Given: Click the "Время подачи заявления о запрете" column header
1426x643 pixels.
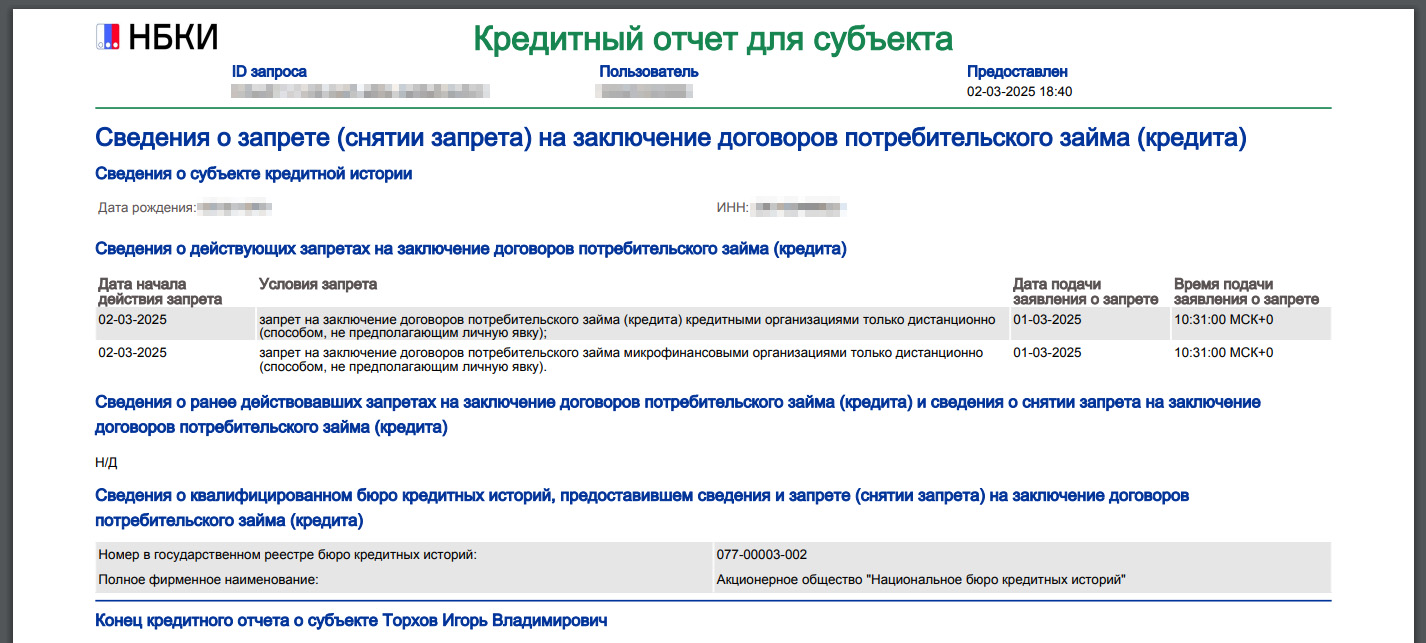Looking at the screenshot, I should (1246, 292).
